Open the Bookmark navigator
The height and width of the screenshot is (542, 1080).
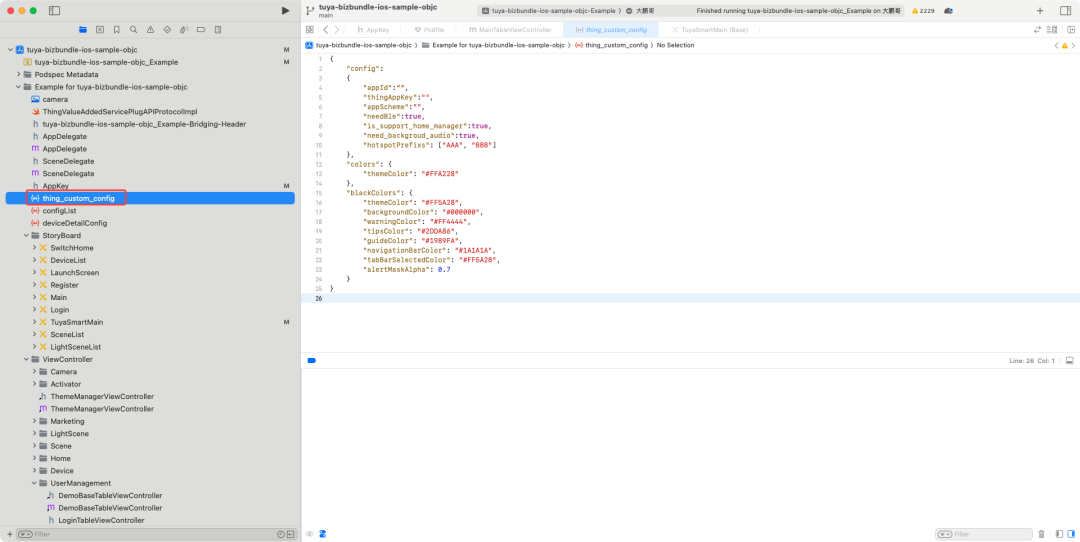[116, 30]
